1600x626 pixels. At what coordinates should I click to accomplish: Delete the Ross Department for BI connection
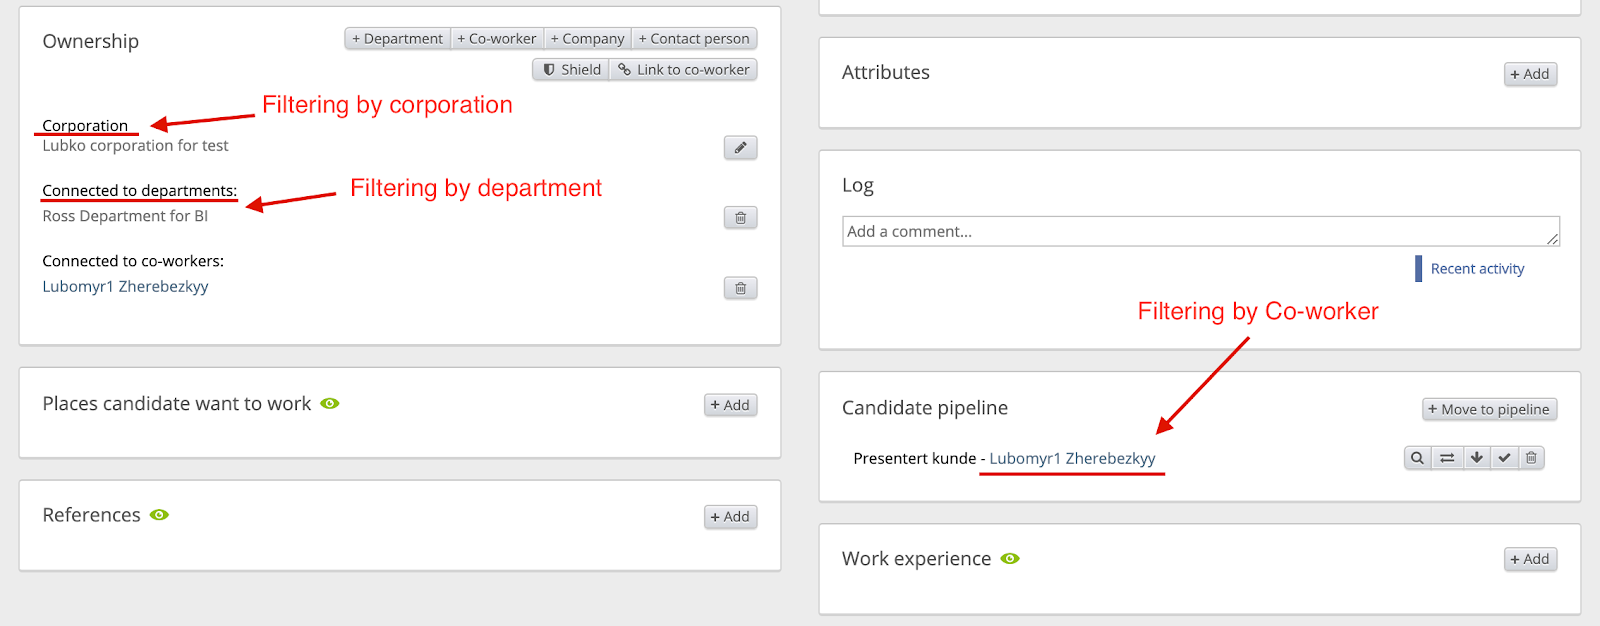(740, 218)
